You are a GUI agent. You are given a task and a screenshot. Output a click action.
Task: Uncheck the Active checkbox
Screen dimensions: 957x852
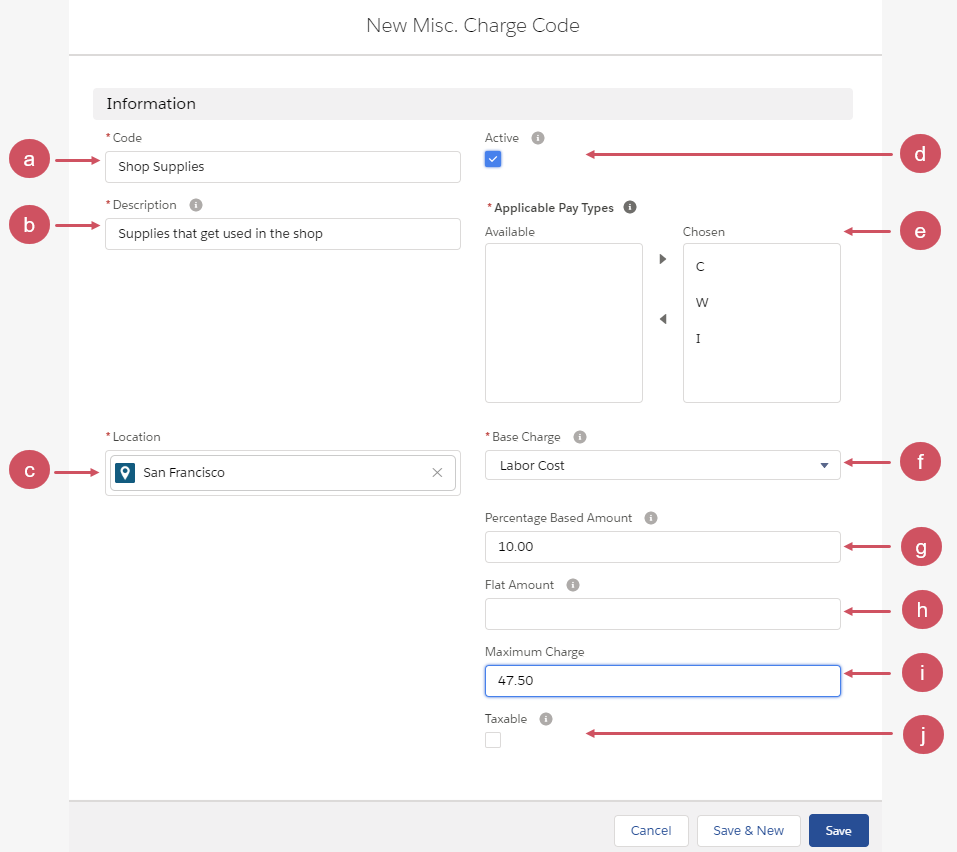click(x=493, y=159)
